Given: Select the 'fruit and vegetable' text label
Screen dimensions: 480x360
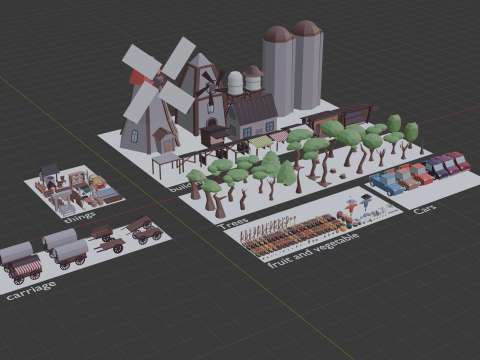Looking at the screenshot, I should pos(314,250).
